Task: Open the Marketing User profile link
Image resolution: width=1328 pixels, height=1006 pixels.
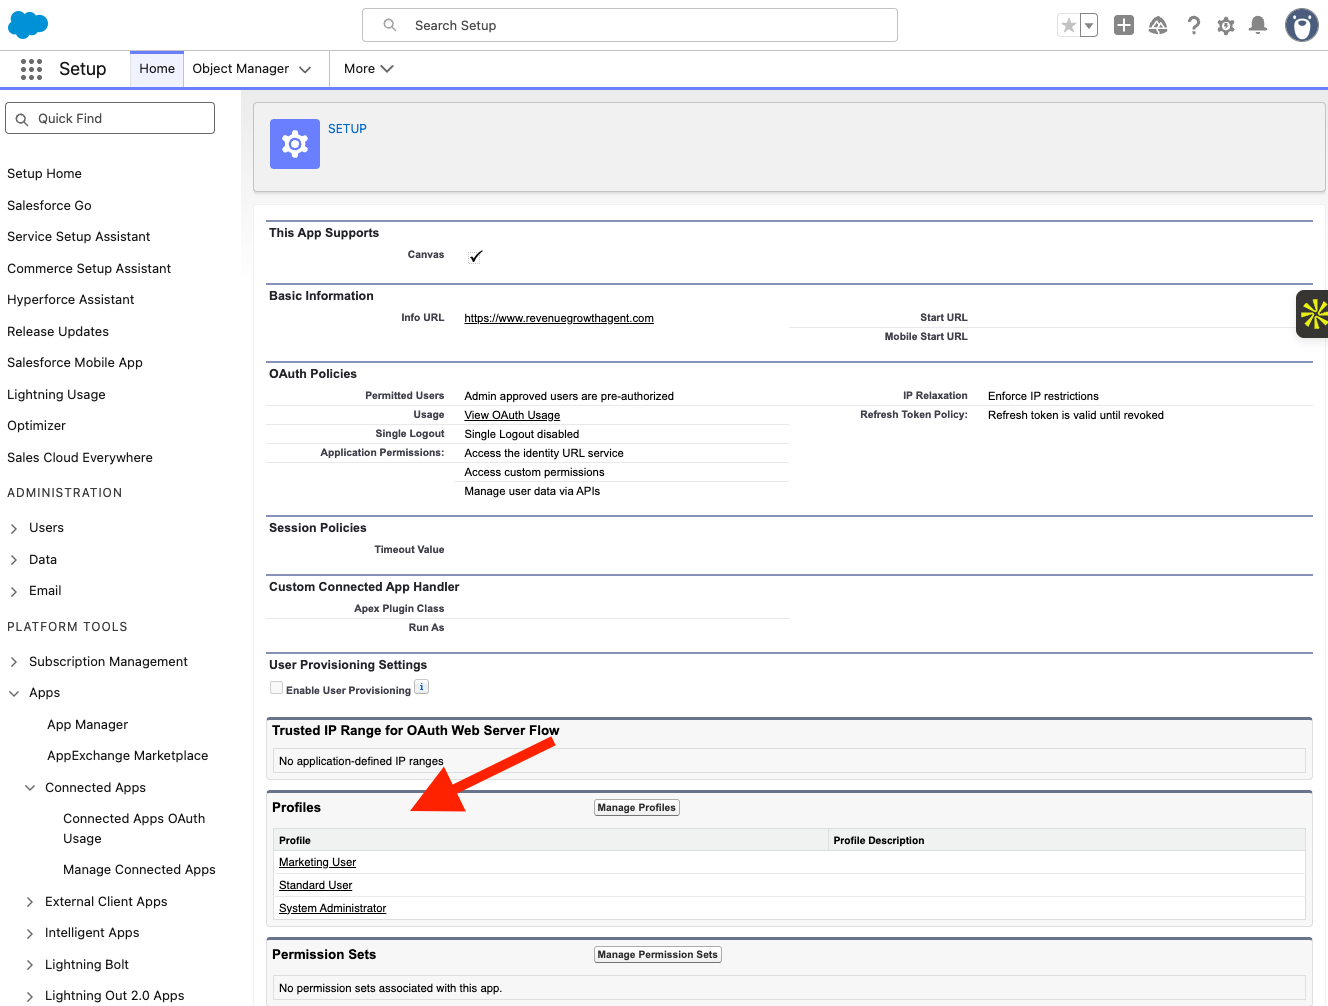Action: click(x=317, y=862)
